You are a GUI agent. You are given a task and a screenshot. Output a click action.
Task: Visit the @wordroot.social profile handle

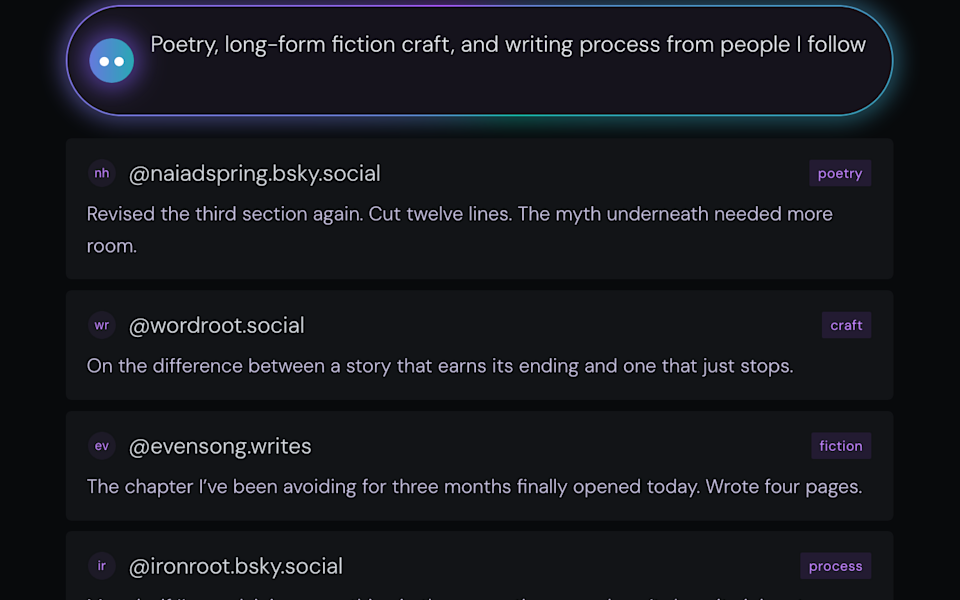(216, 325)
